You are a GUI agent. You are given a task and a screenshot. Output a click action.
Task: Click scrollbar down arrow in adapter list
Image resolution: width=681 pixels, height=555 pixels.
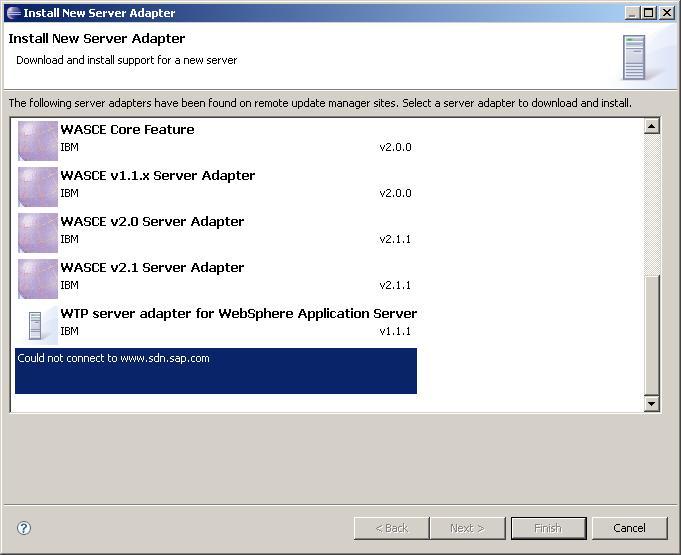tap(651, 403)
